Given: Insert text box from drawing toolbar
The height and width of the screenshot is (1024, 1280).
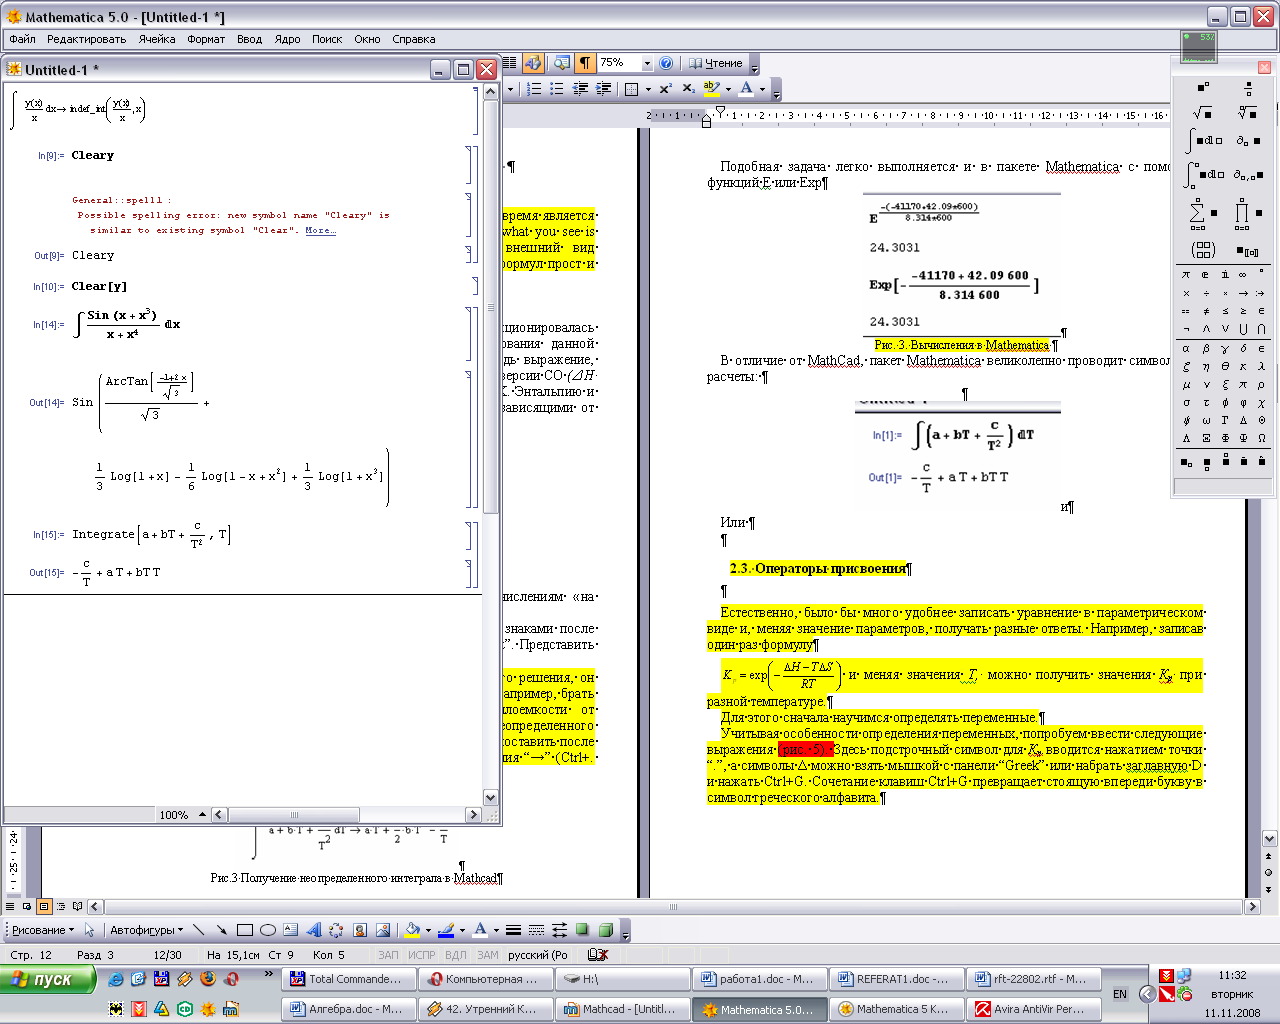Looking at the screenshot, I should [x=290, y=930].
